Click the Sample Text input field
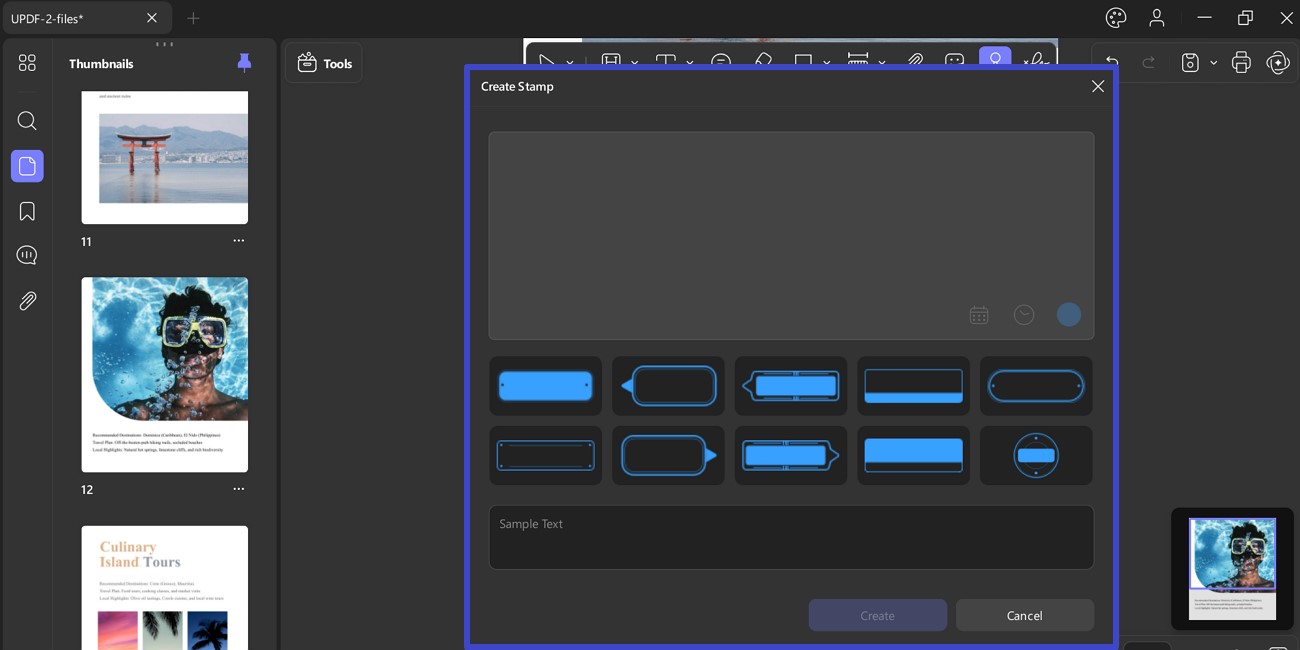Screen dimensions: 1300x650 pos(791,537)
